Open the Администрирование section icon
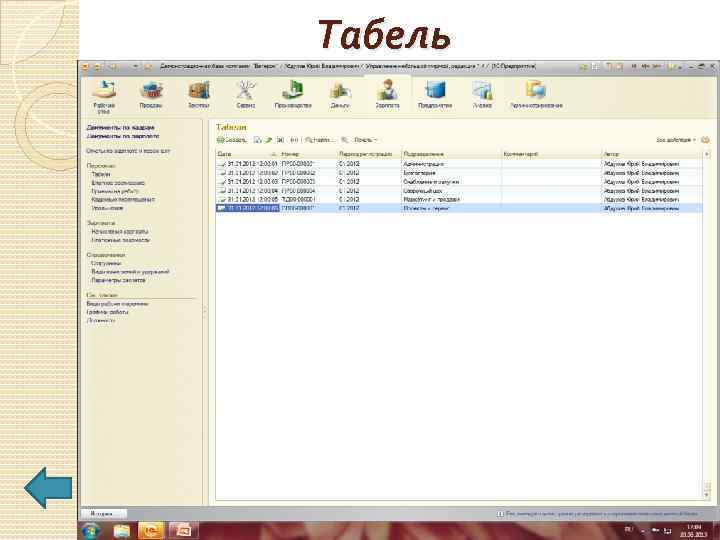This screenshot has height=540, width=720. [536, 95]
